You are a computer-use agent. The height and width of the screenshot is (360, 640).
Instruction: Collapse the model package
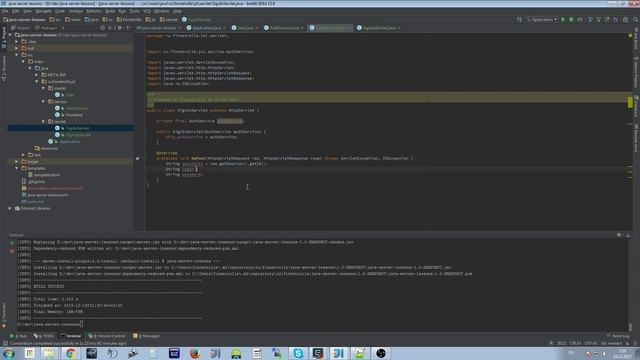coord(43,88)
